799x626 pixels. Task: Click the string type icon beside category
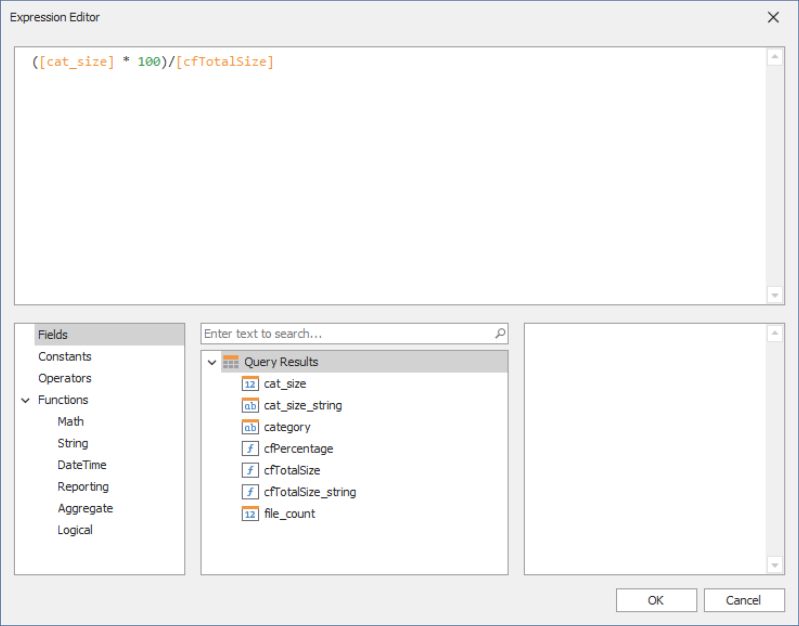click(x=250, y=427)
